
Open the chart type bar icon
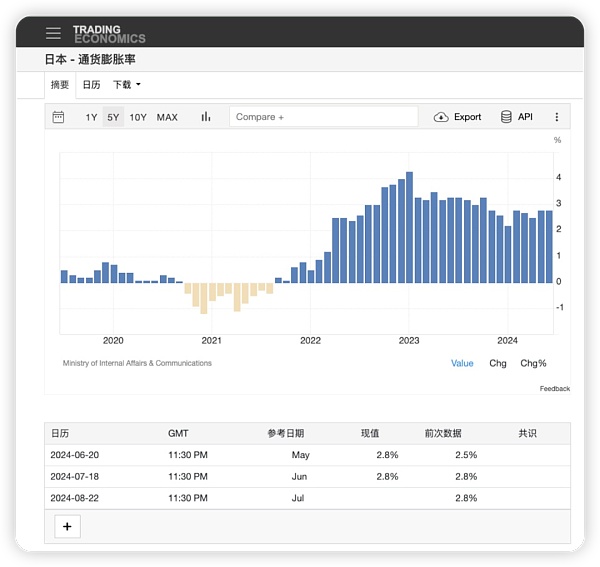206,117
